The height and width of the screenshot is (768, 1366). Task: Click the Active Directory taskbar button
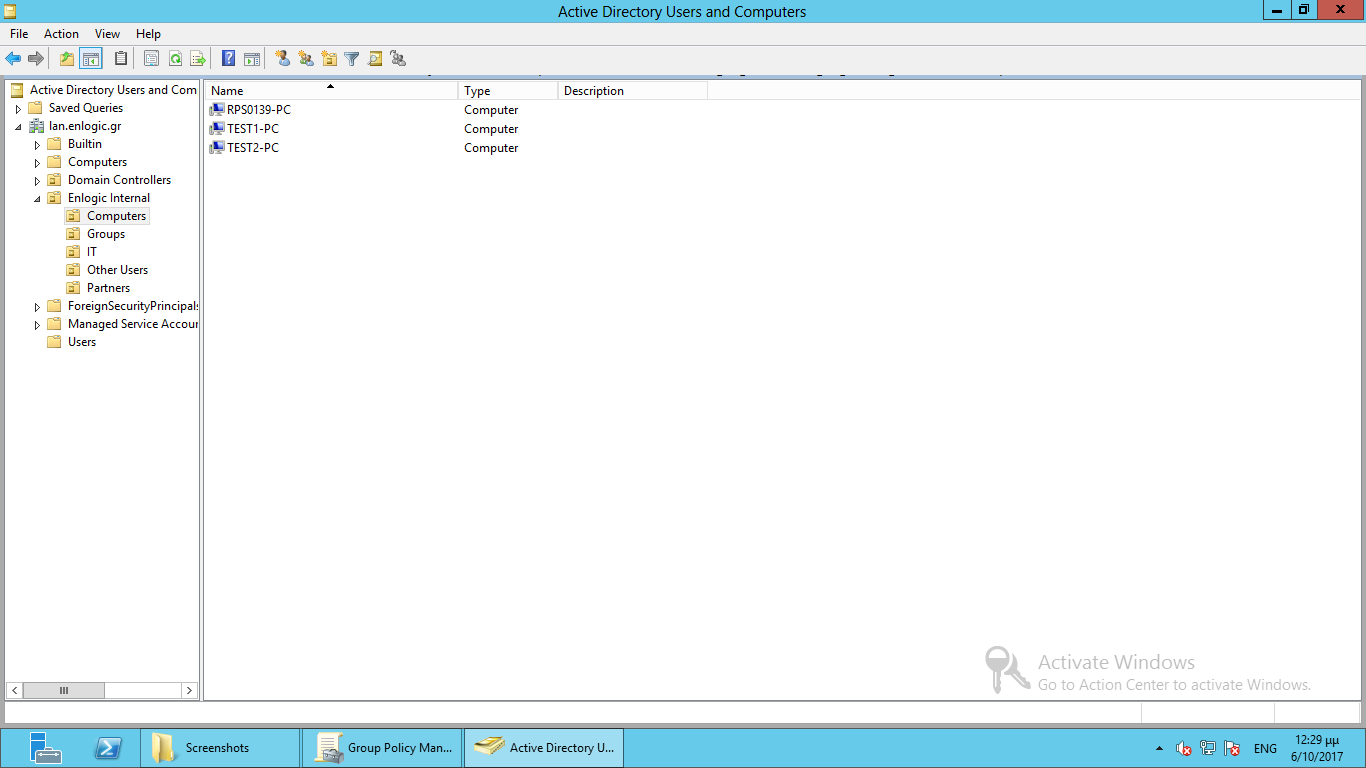click(545, 748)
